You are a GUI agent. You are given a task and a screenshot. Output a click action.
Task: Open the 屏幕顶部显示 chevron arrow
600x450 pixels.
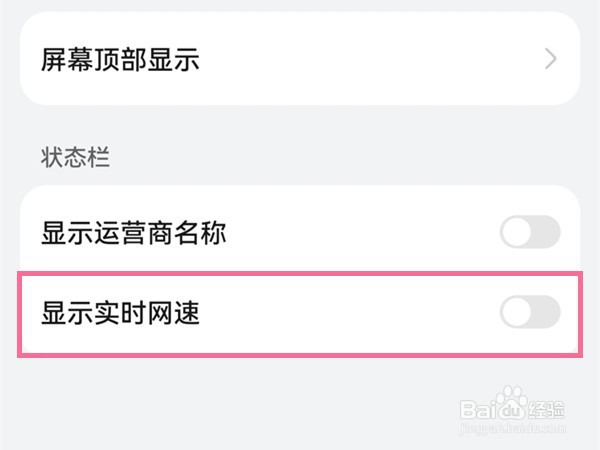[x=551, y=59]
